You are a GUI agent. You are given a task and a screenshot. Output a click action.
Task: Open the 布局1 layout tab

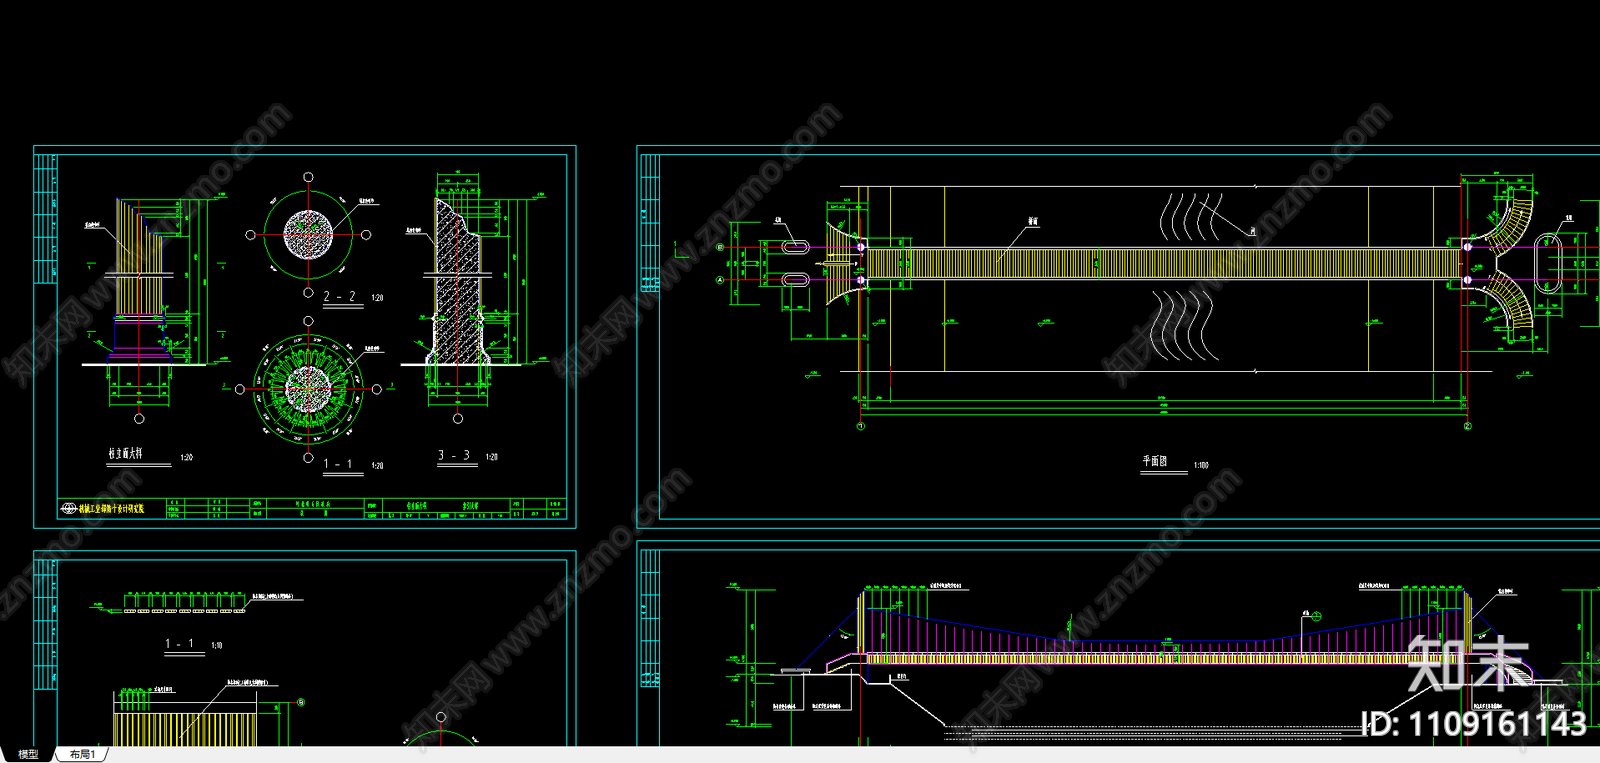pyautogui.click(x=82, y=754)
